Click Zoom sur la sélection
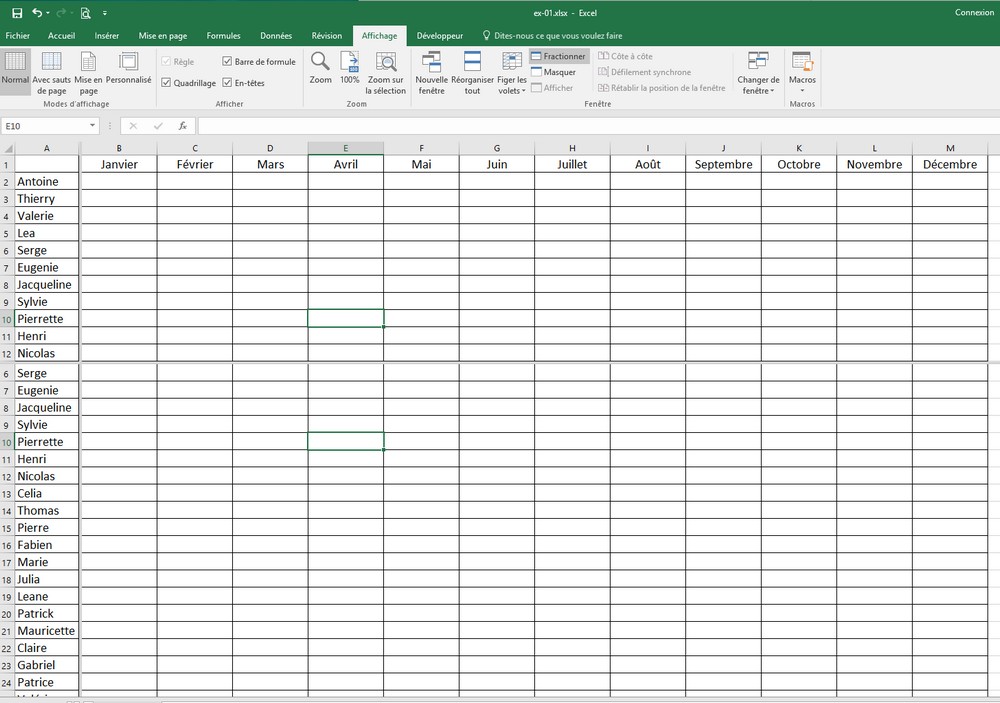 pyautogui.click(x=386, y=73)
